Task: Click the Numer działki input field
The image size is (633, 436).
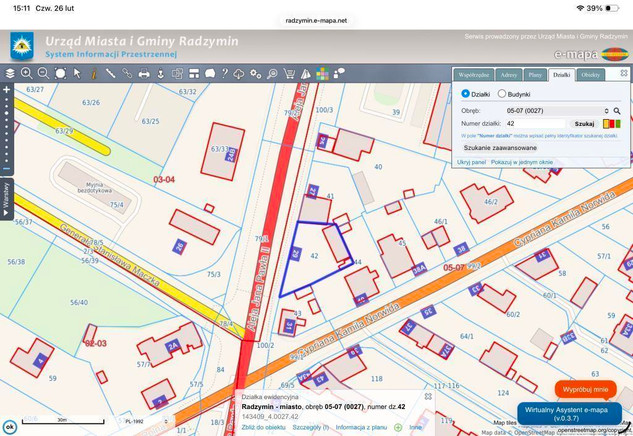Action: (535, 124)
